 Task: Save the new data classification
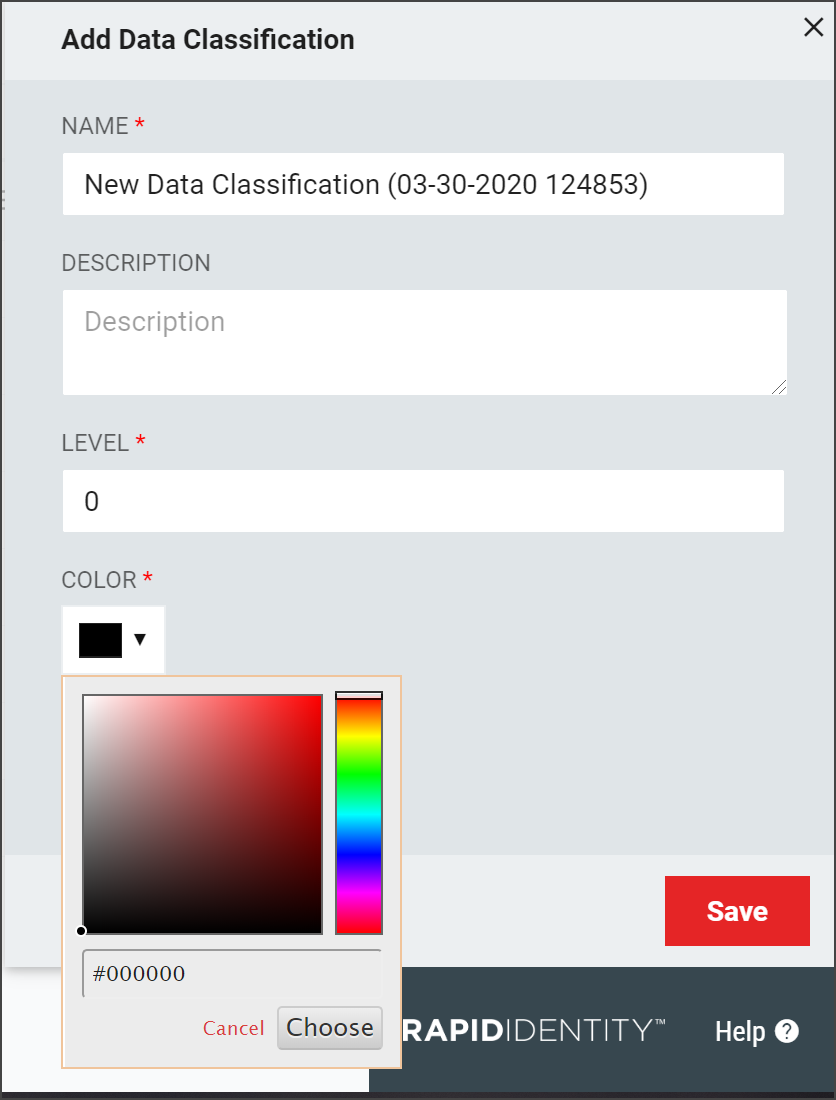pyautogui.click(x=737, y=911)
